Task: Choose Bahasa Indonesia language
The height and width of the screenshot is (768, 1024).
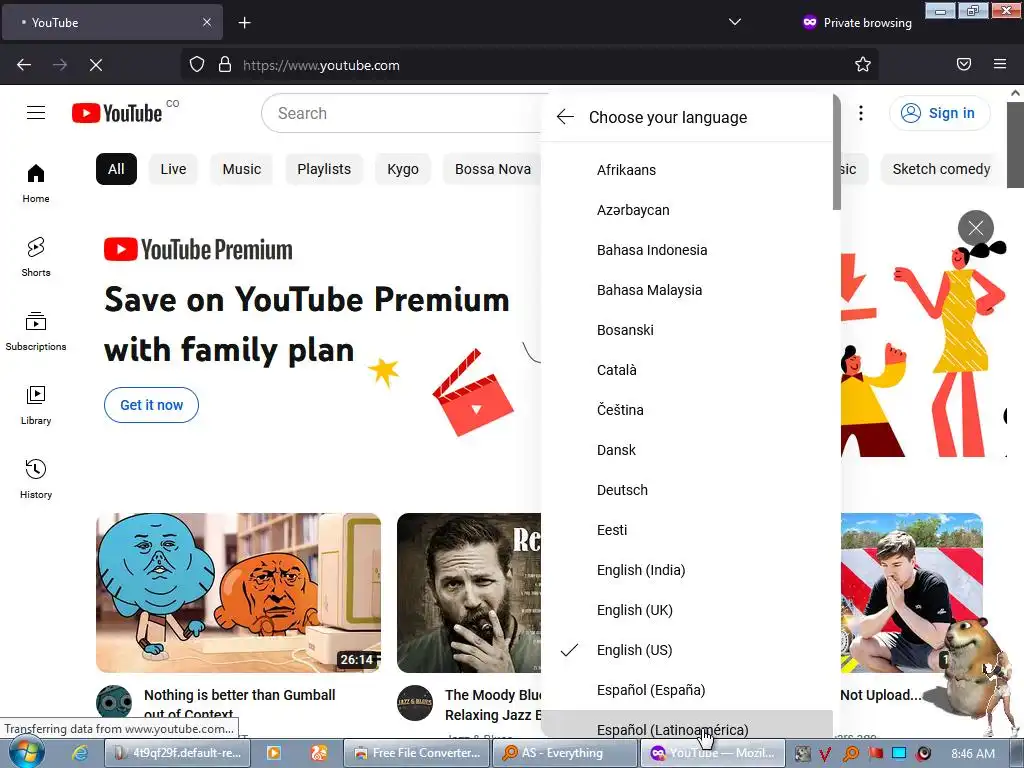Action: (687, 250)
